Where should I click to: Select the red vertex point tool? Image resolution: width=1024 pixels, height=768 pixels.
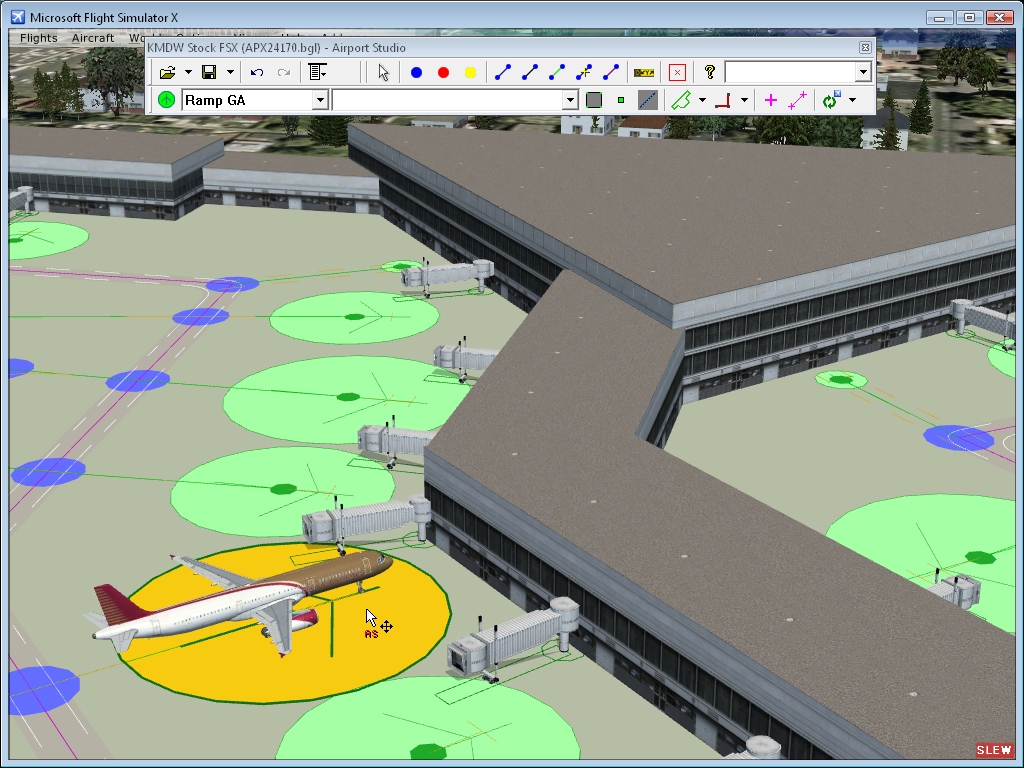(444, 72)
